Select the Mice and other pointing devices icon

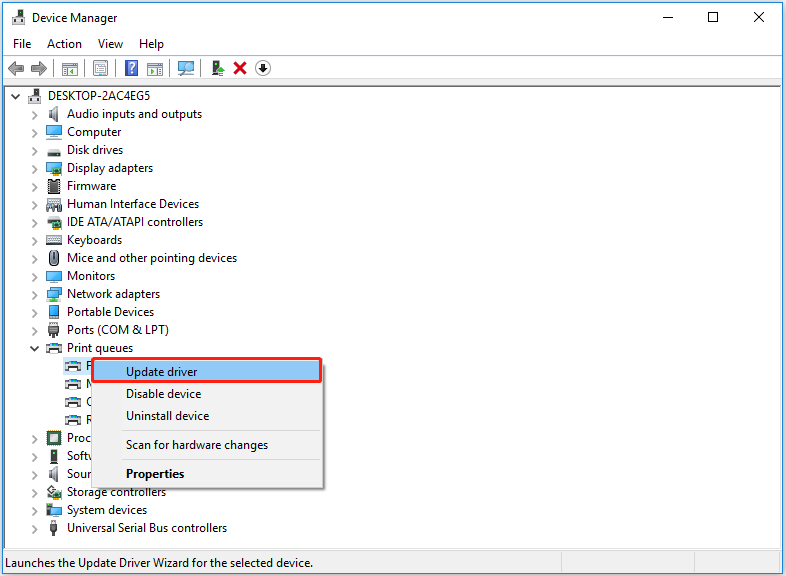pos(54,258)
